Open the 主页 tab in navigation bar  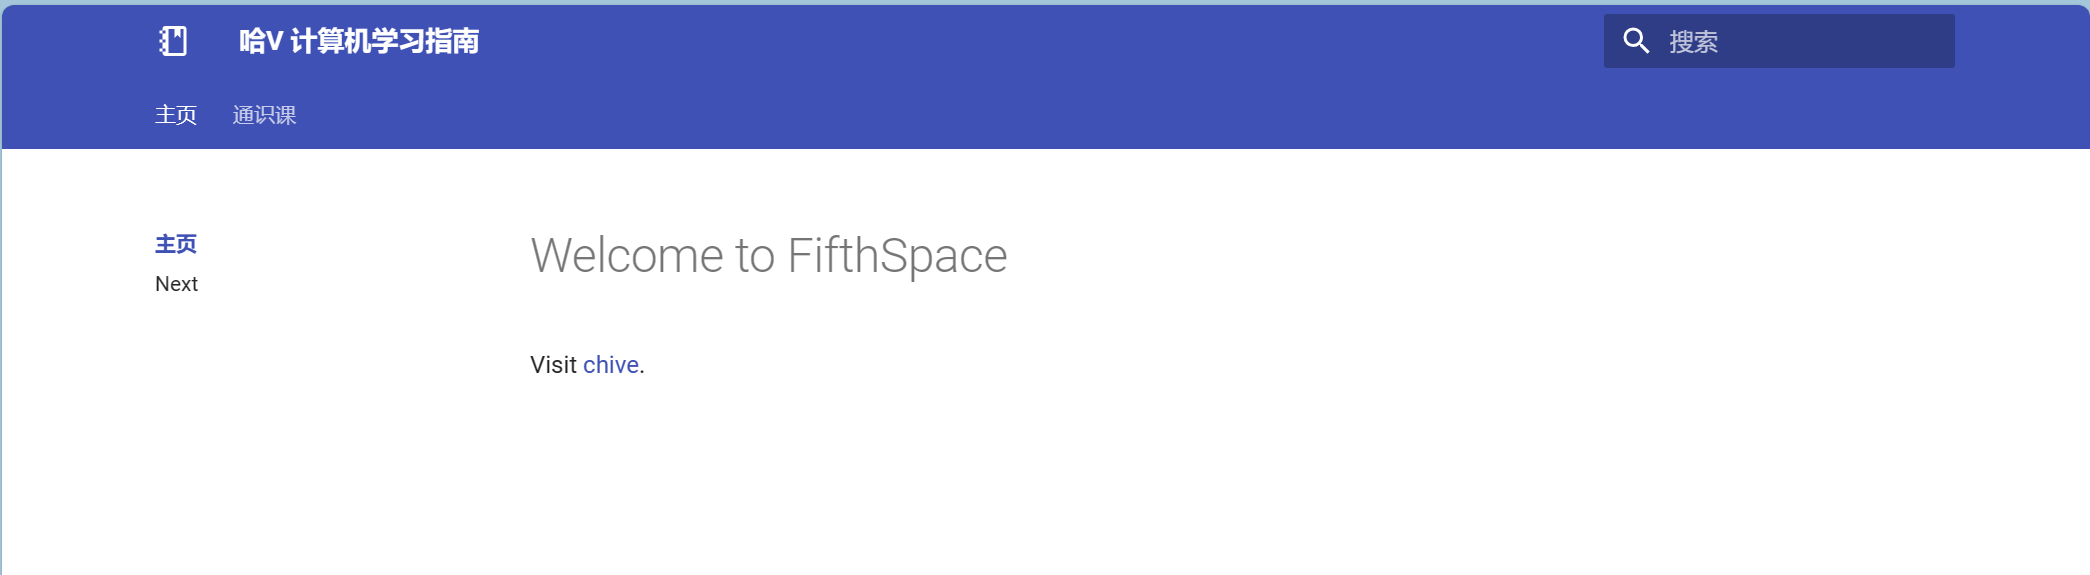click(176, 115)
